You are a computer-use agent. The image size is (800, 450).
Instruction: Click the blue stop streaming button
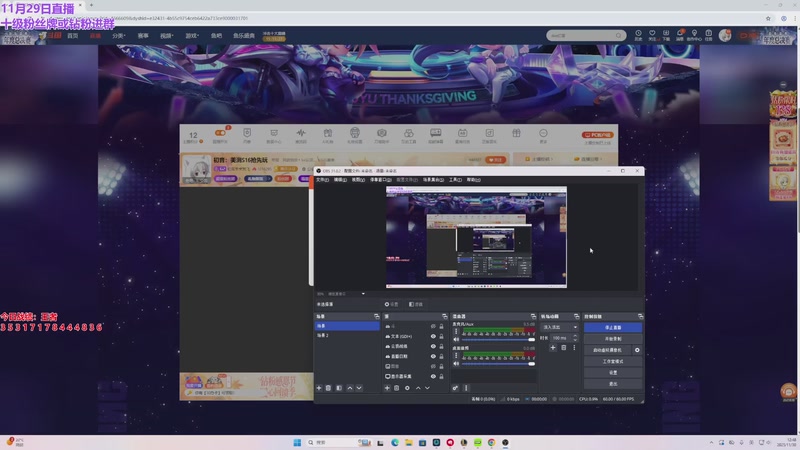tap(613, 328)
